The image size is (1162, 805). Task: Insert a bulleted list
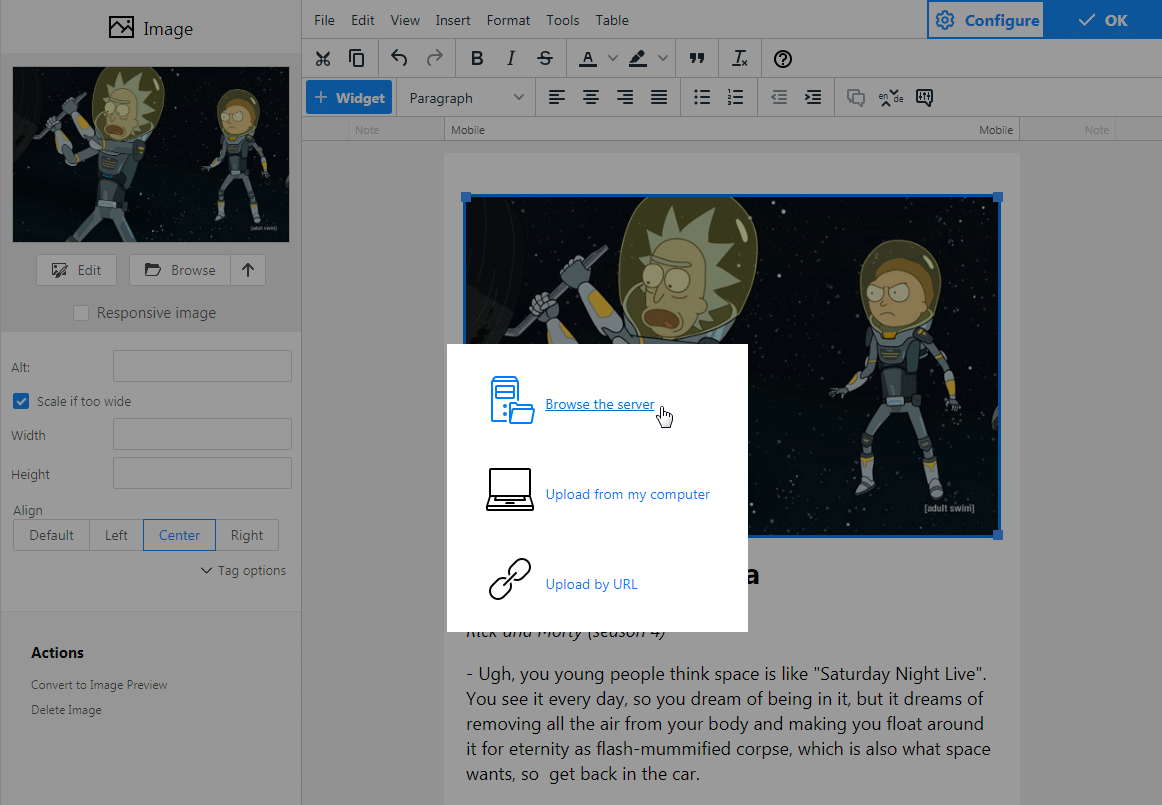coord(702,97)
